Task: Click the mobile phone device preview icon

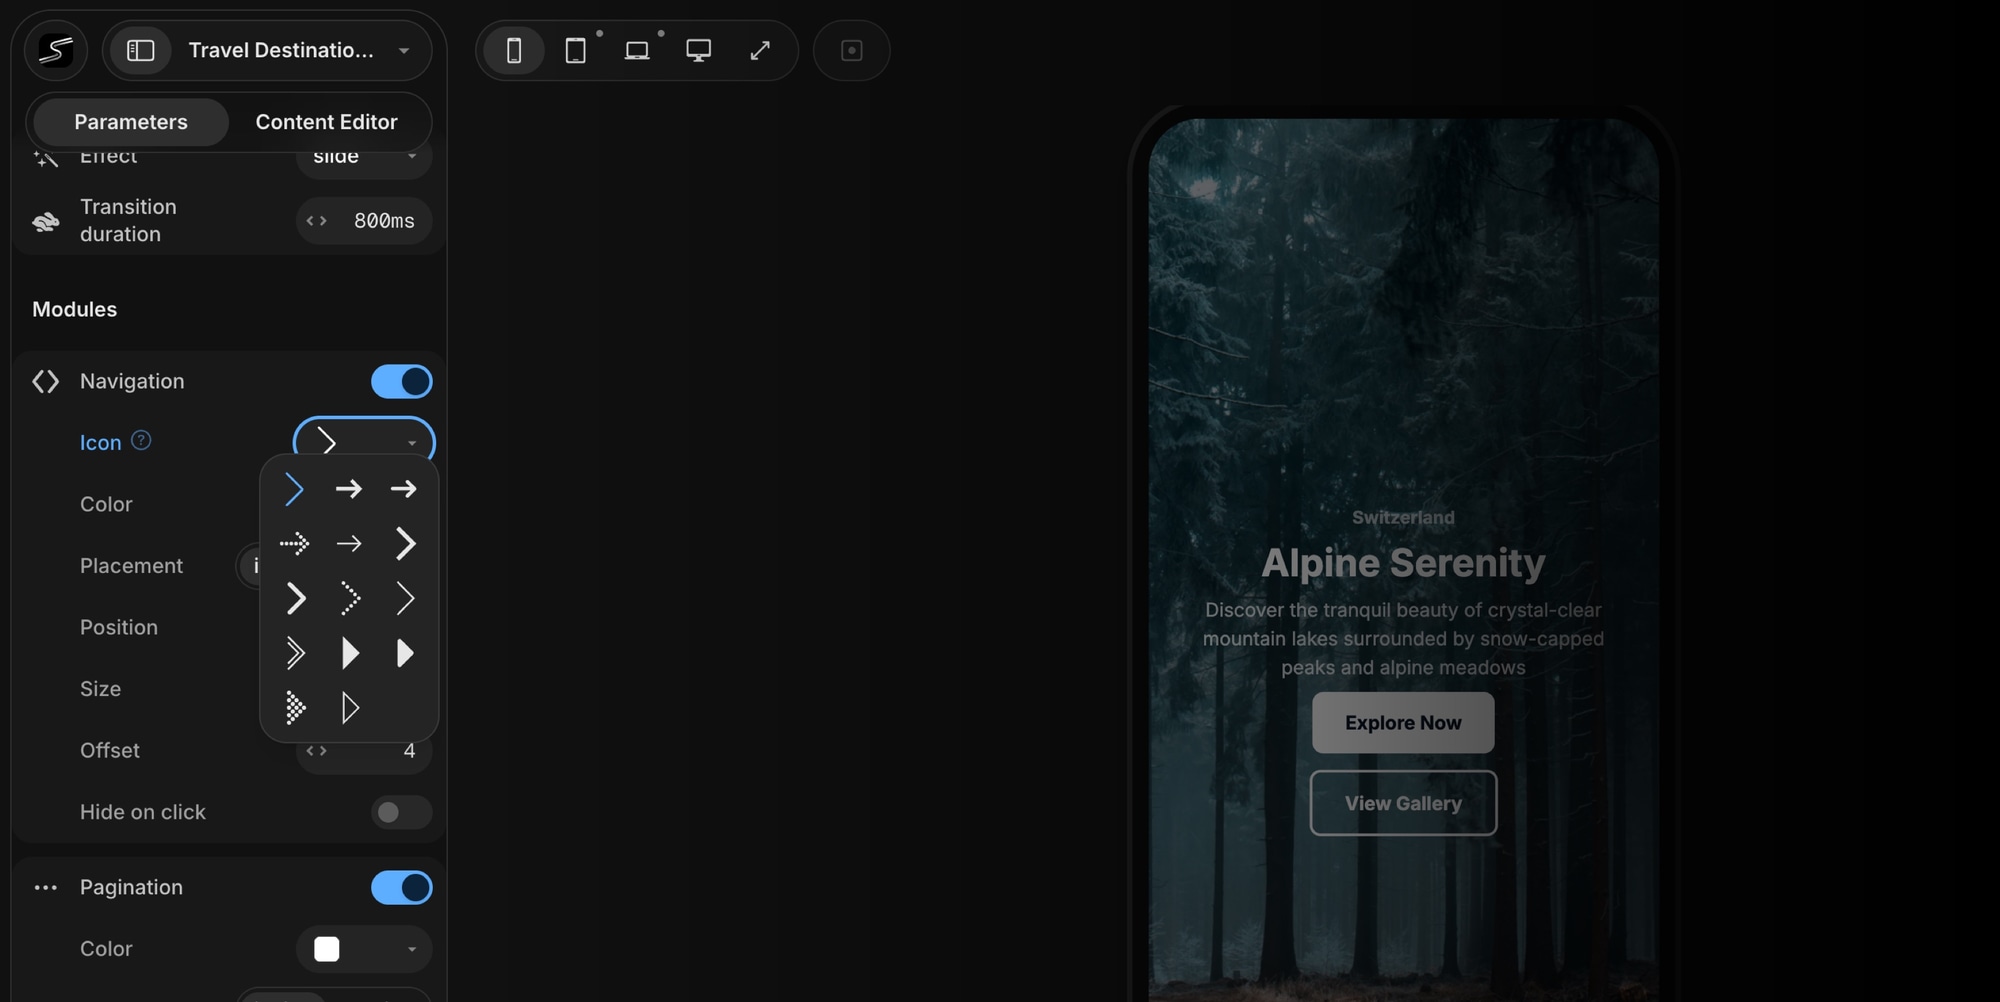Action: pos(514,51)
